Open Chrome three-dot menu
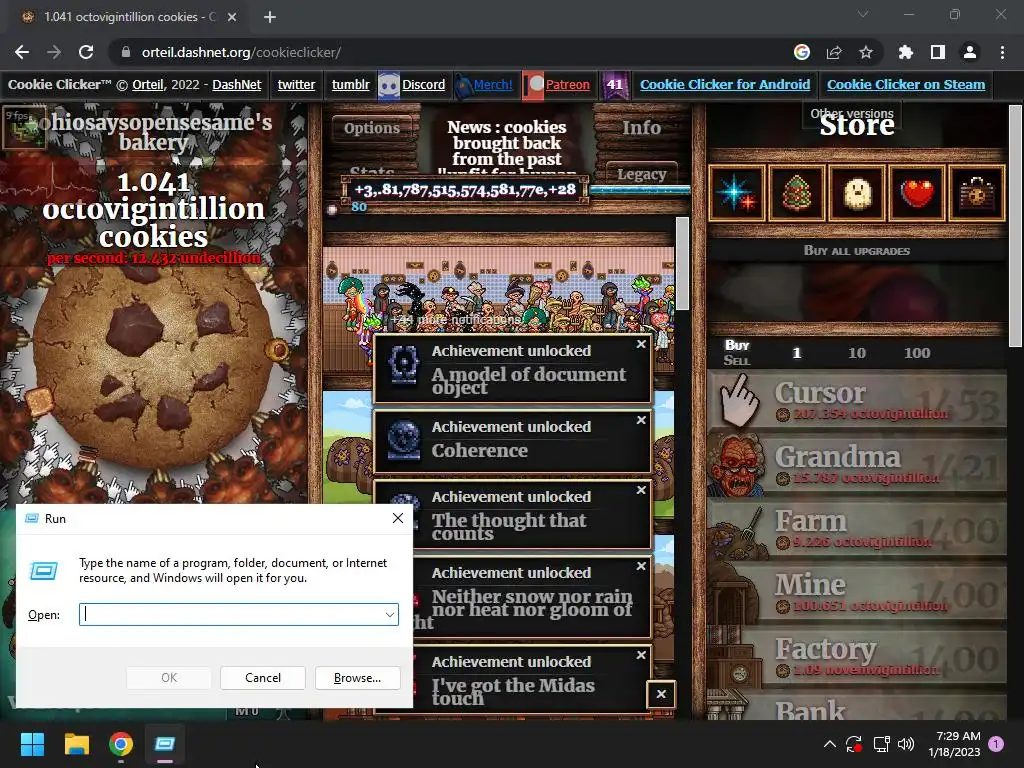This screenshot has width=1024, height=768. (x=1002, y=52)
